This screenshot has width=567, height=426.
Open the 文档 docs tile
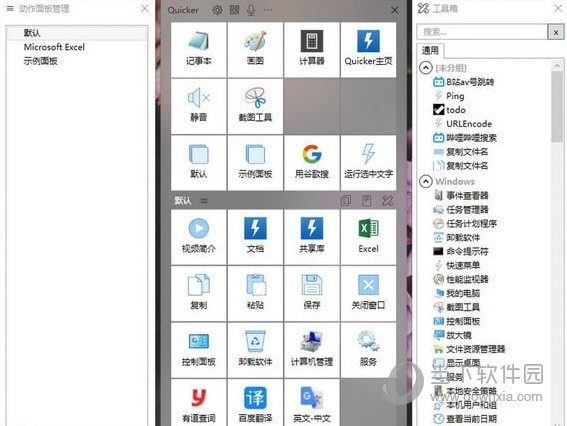coord(255,237)
